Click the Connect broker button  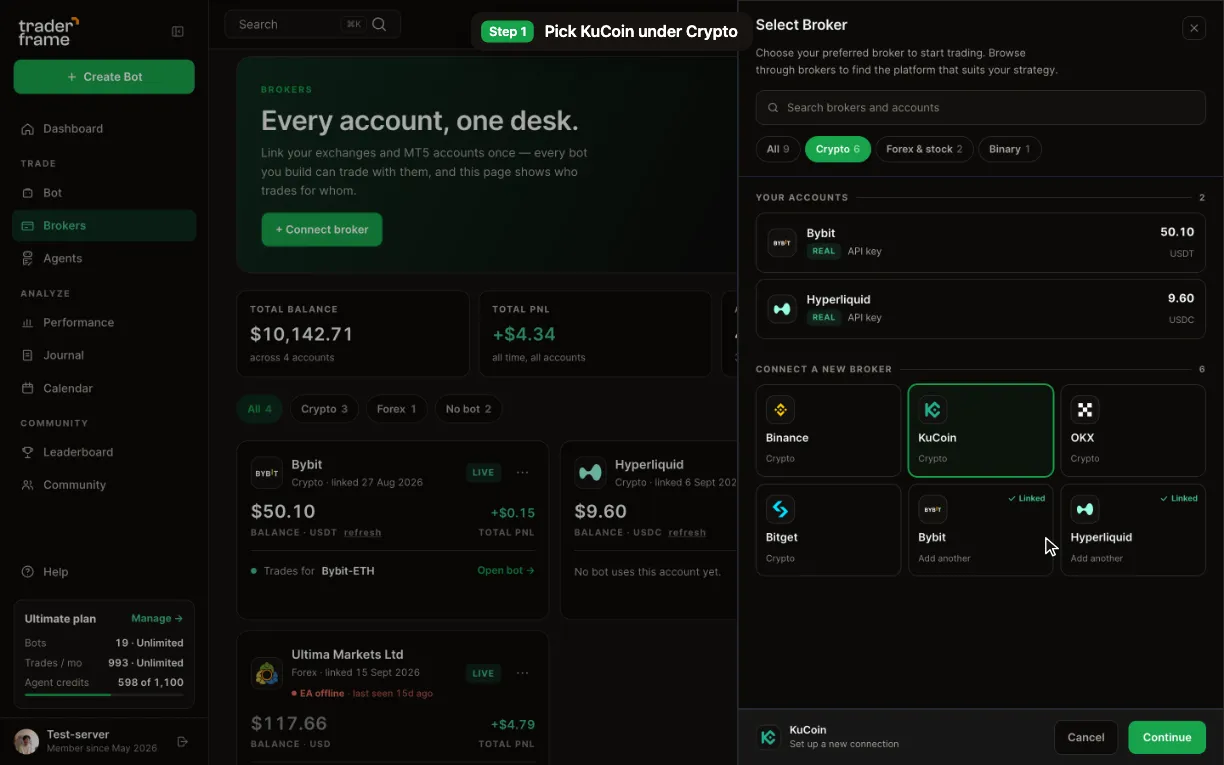[x=321, y=230]
